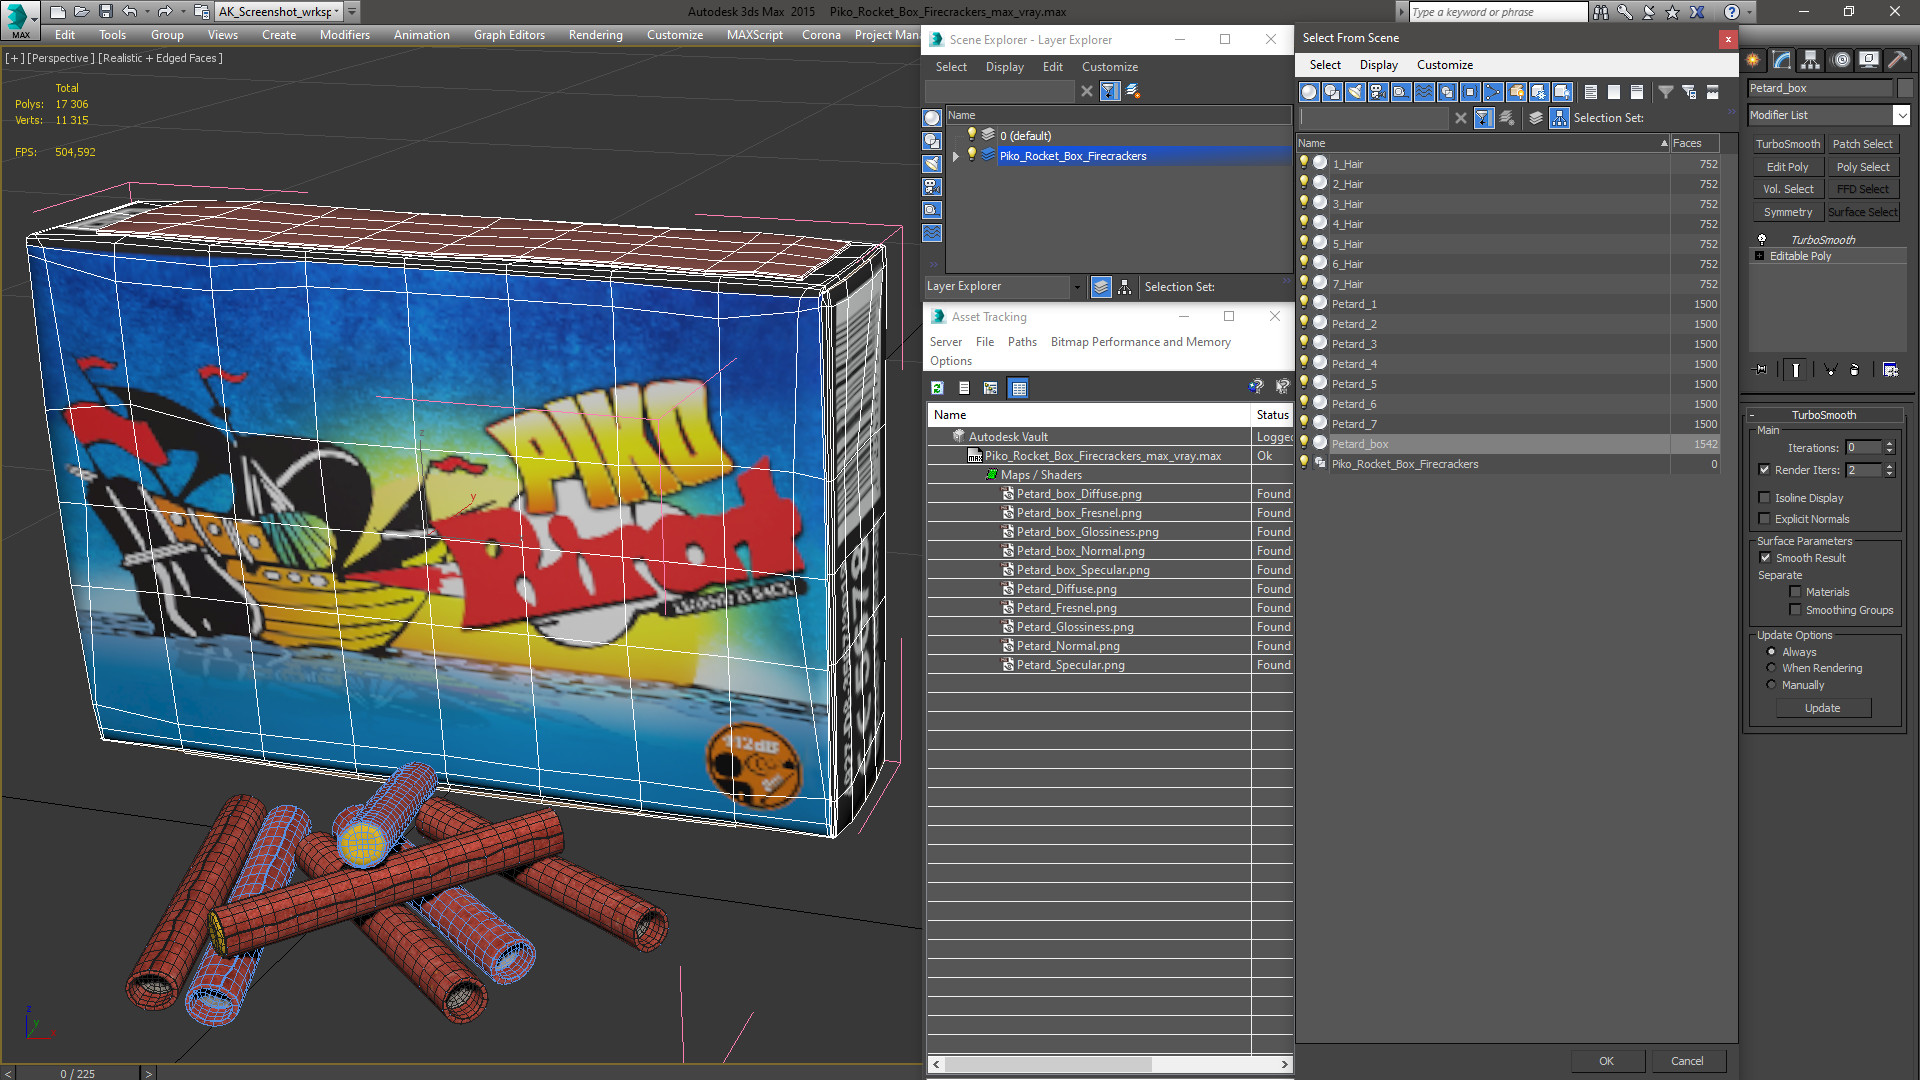
Task: Toggle Display Bone Objects filter in Select From Scene
Action: [1493, 92]
